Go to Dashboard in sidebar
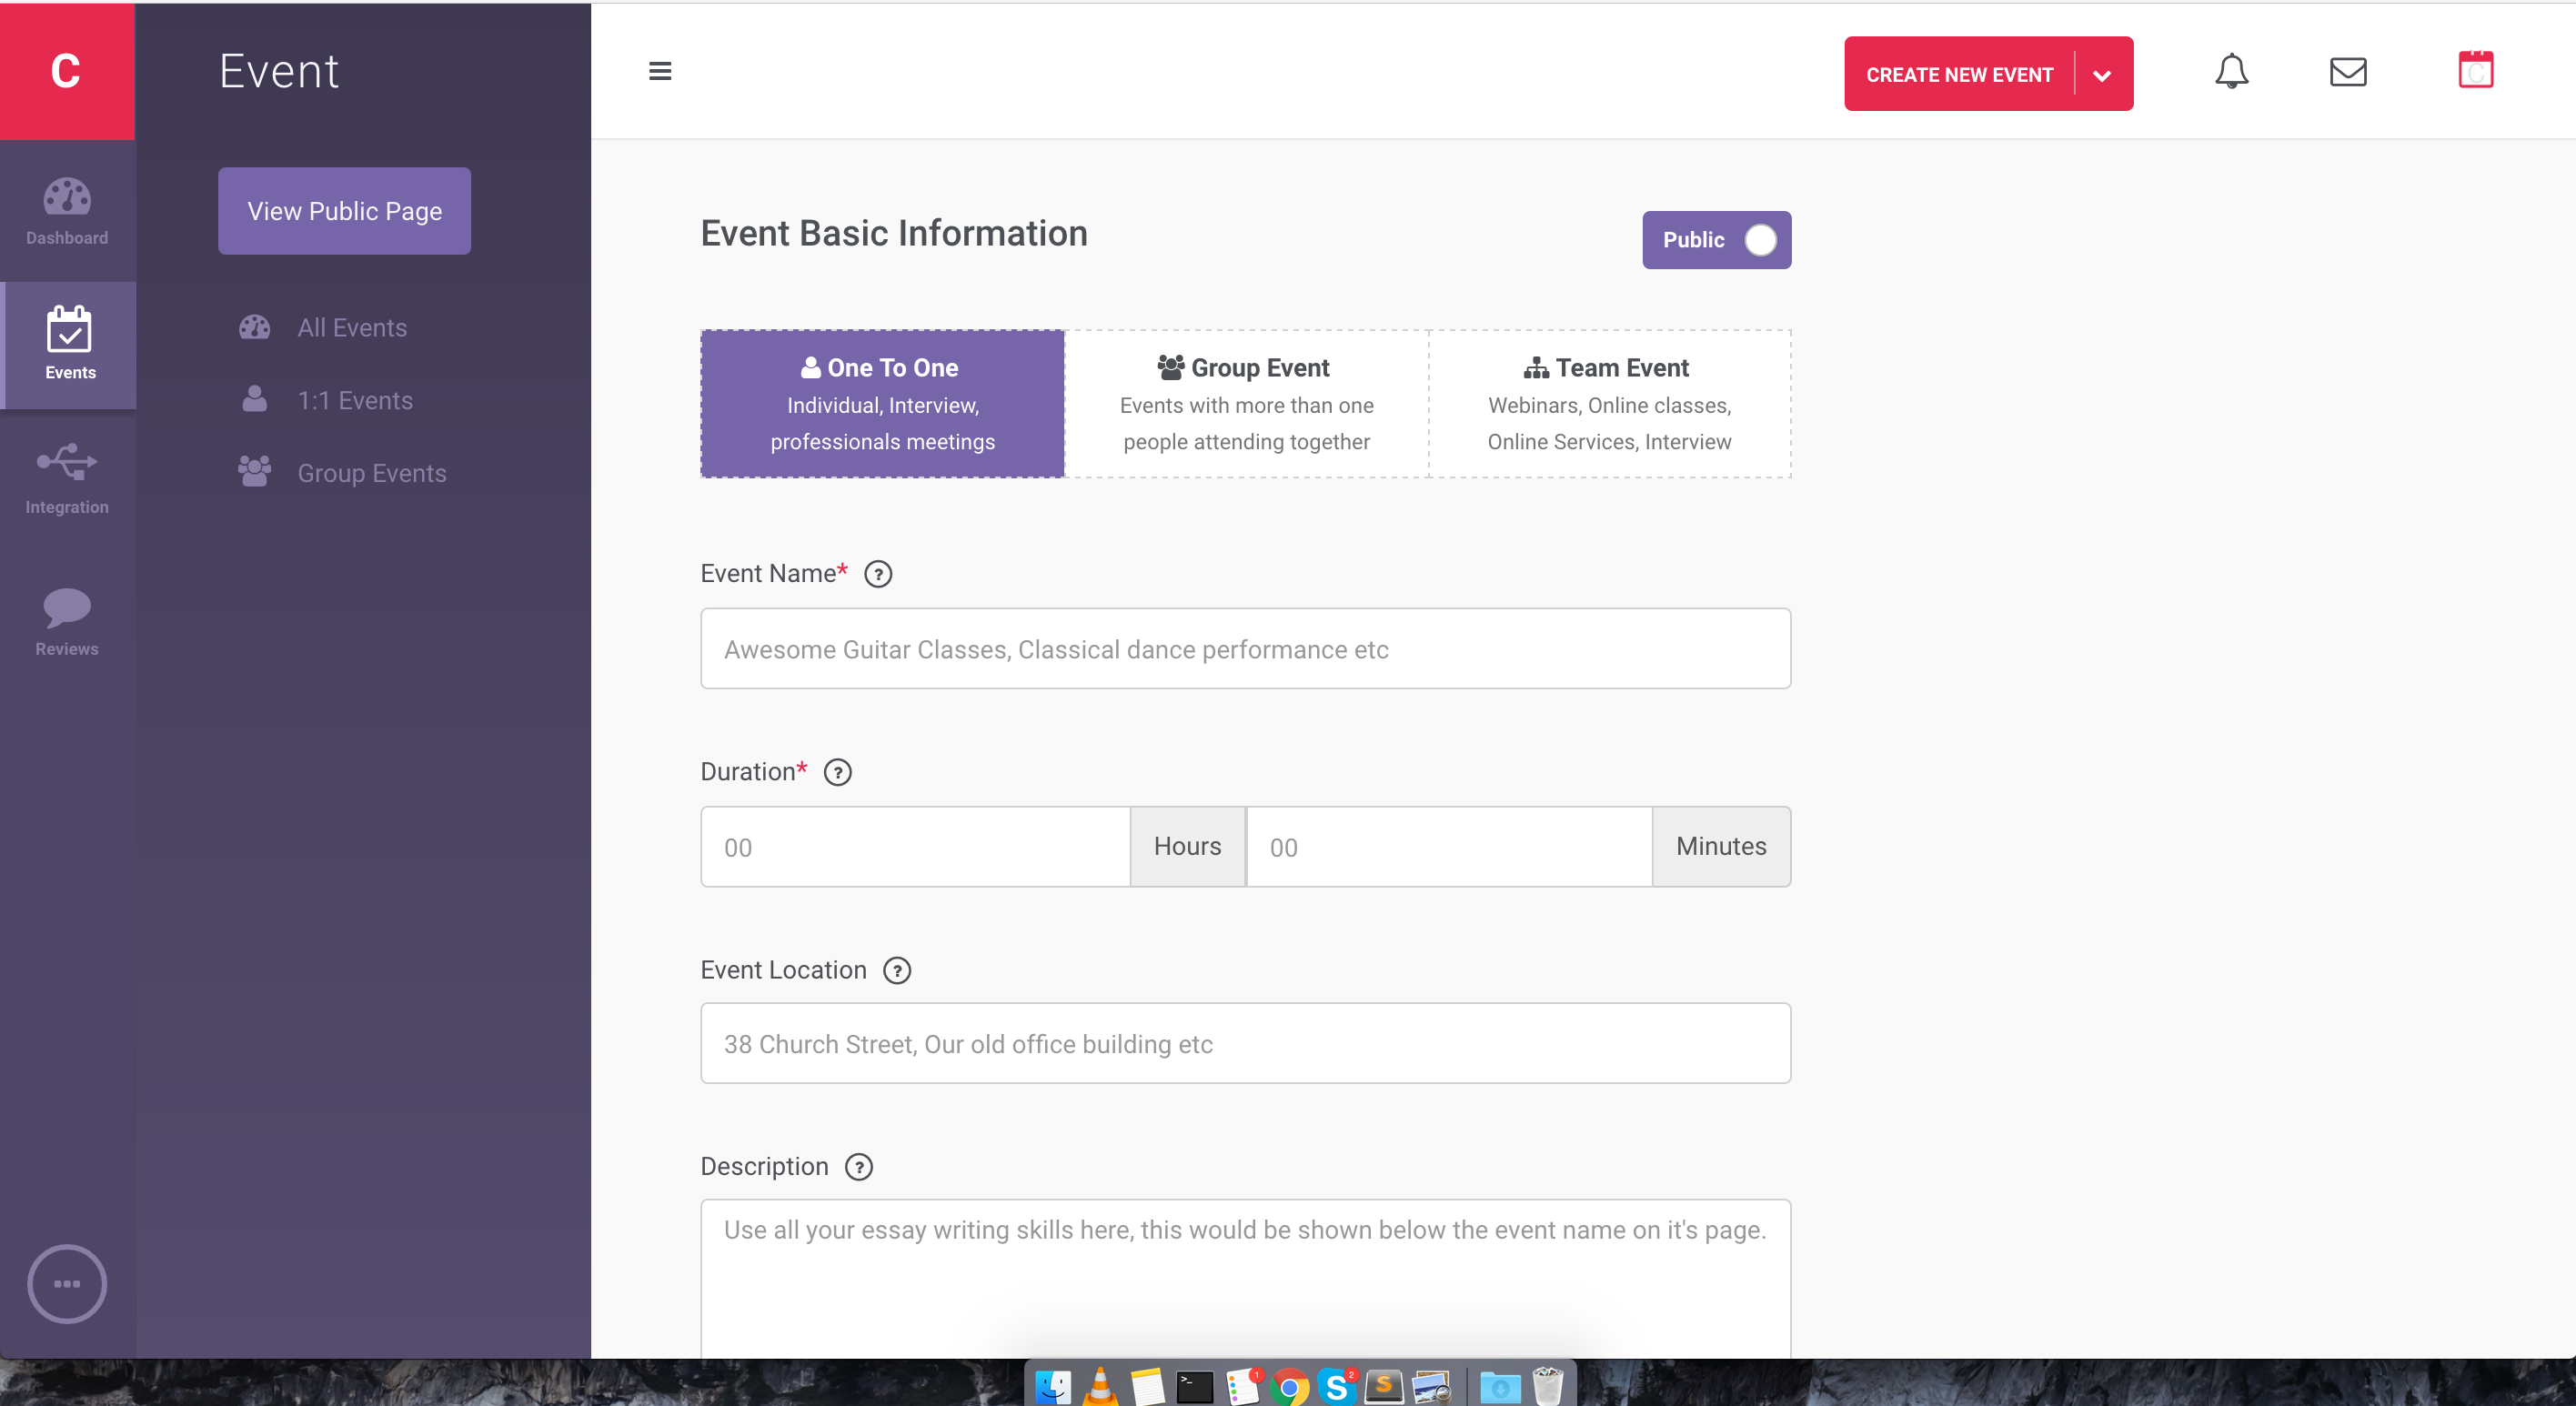The width and height of the screenshot is (2576, 1406). coord(67,211)
